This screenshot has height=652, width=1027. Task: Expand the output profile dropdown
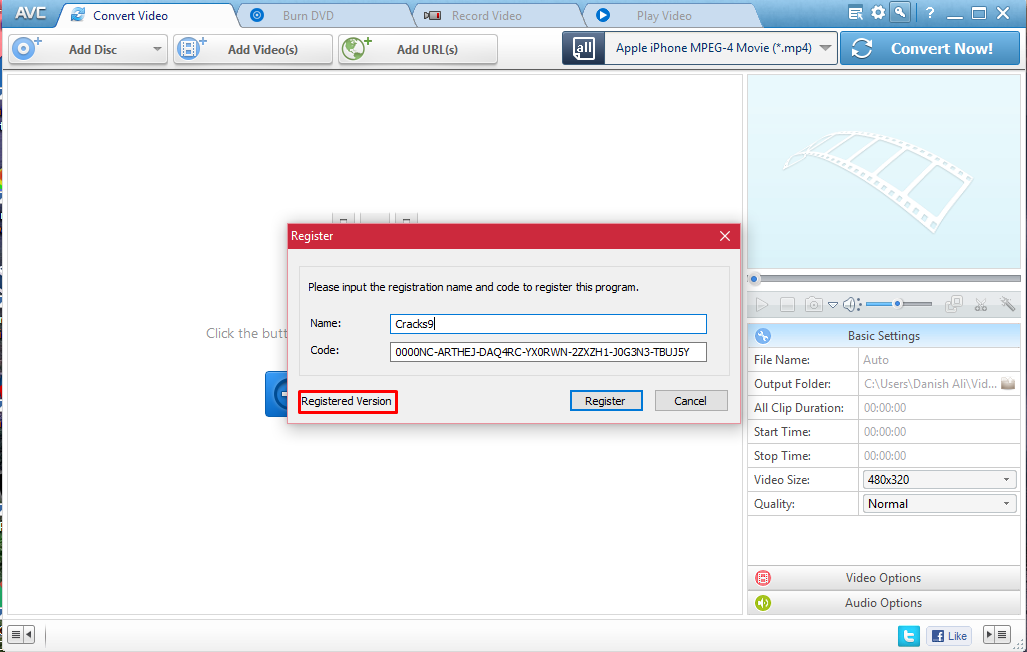[x=825, y=48]
